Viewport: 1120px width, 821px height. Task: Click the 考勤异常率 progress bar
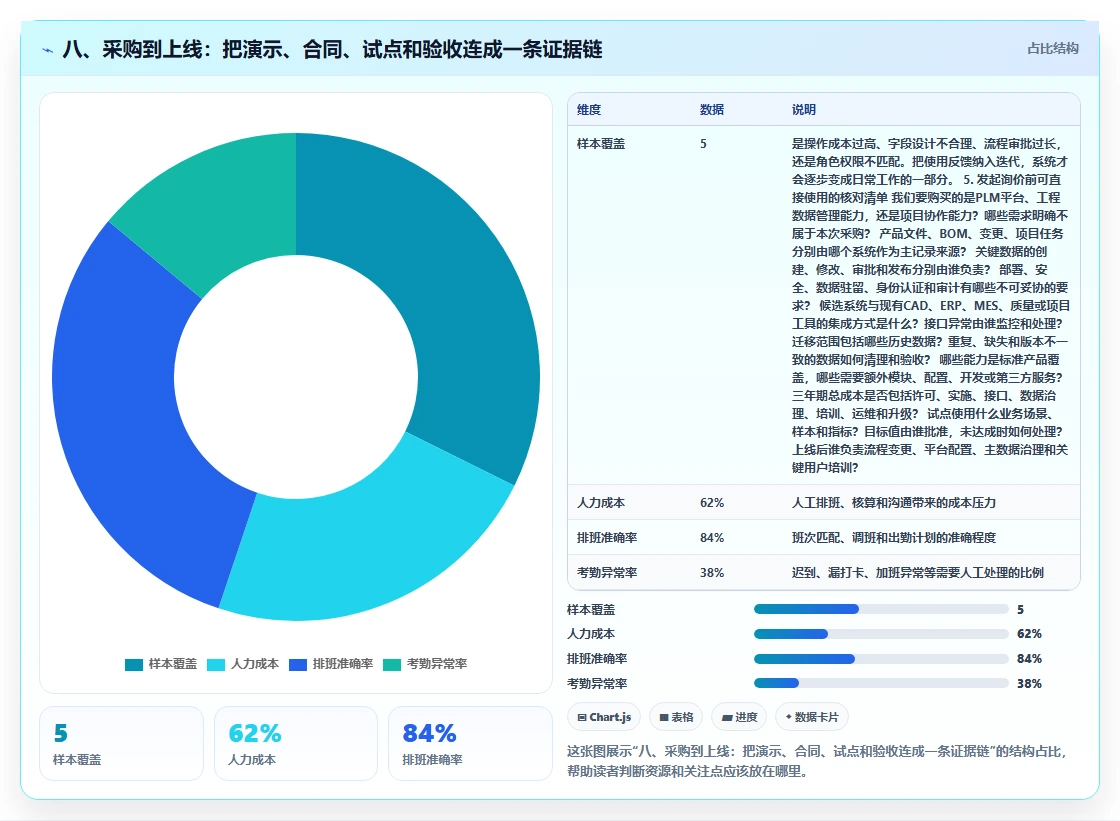point(881,683)
